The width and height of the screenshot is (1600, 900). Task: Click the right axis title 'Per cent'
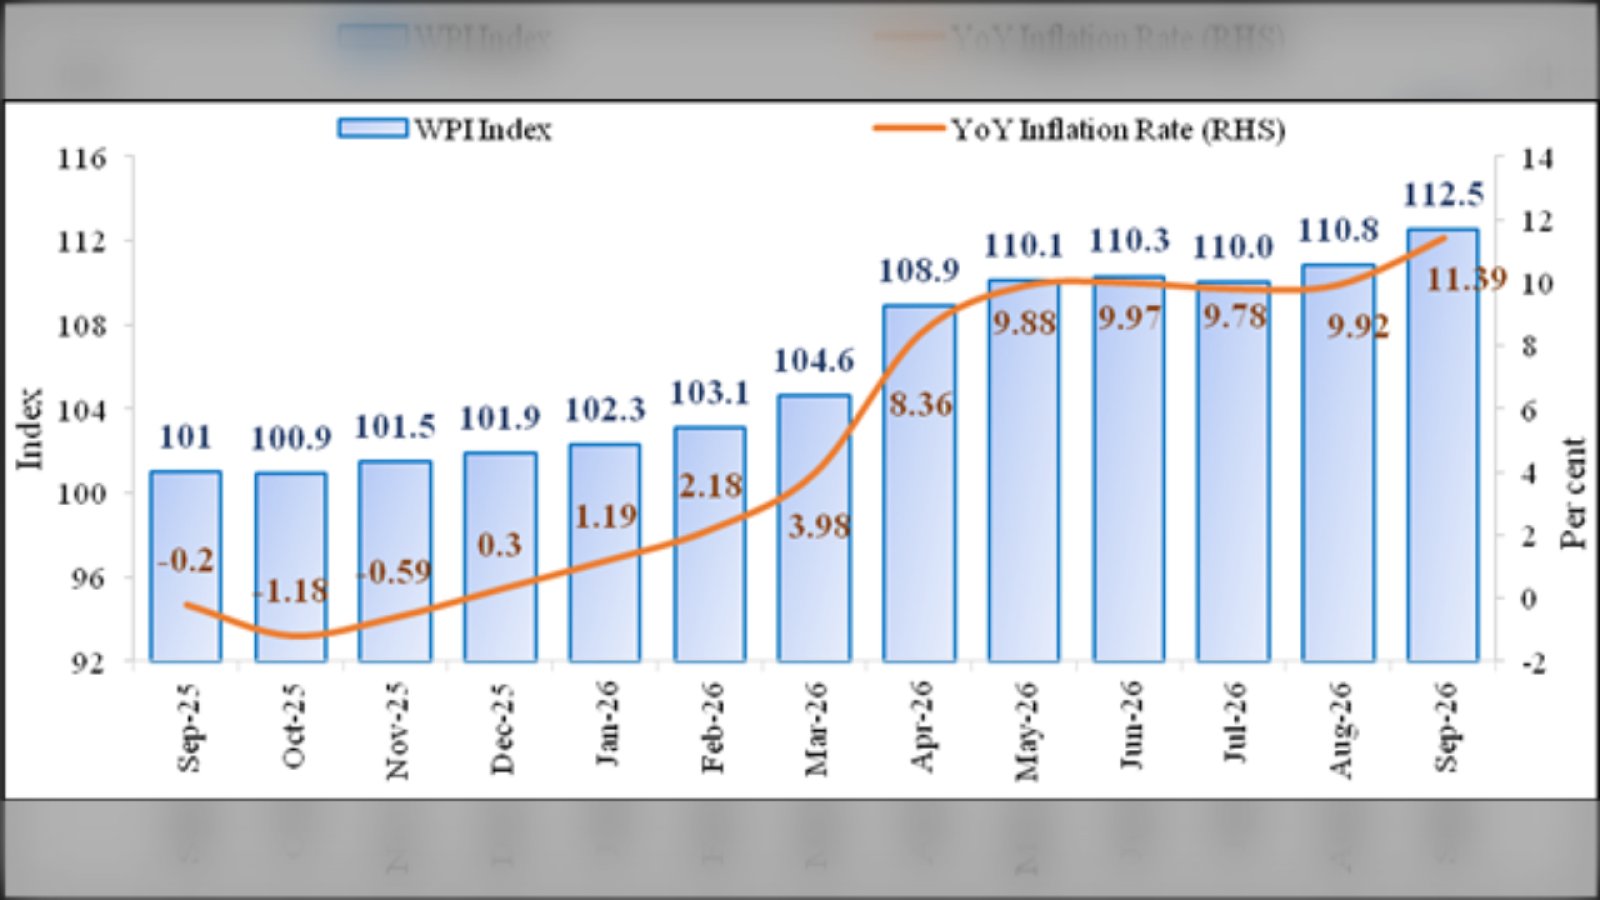point(1573,493)
